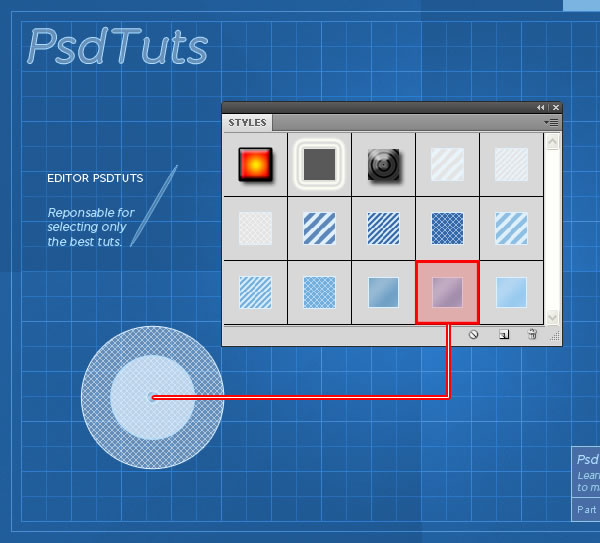Select the white checkered pattern style swatch
The height and width of the screenshot is (543, 600).
tap(255, 228)
